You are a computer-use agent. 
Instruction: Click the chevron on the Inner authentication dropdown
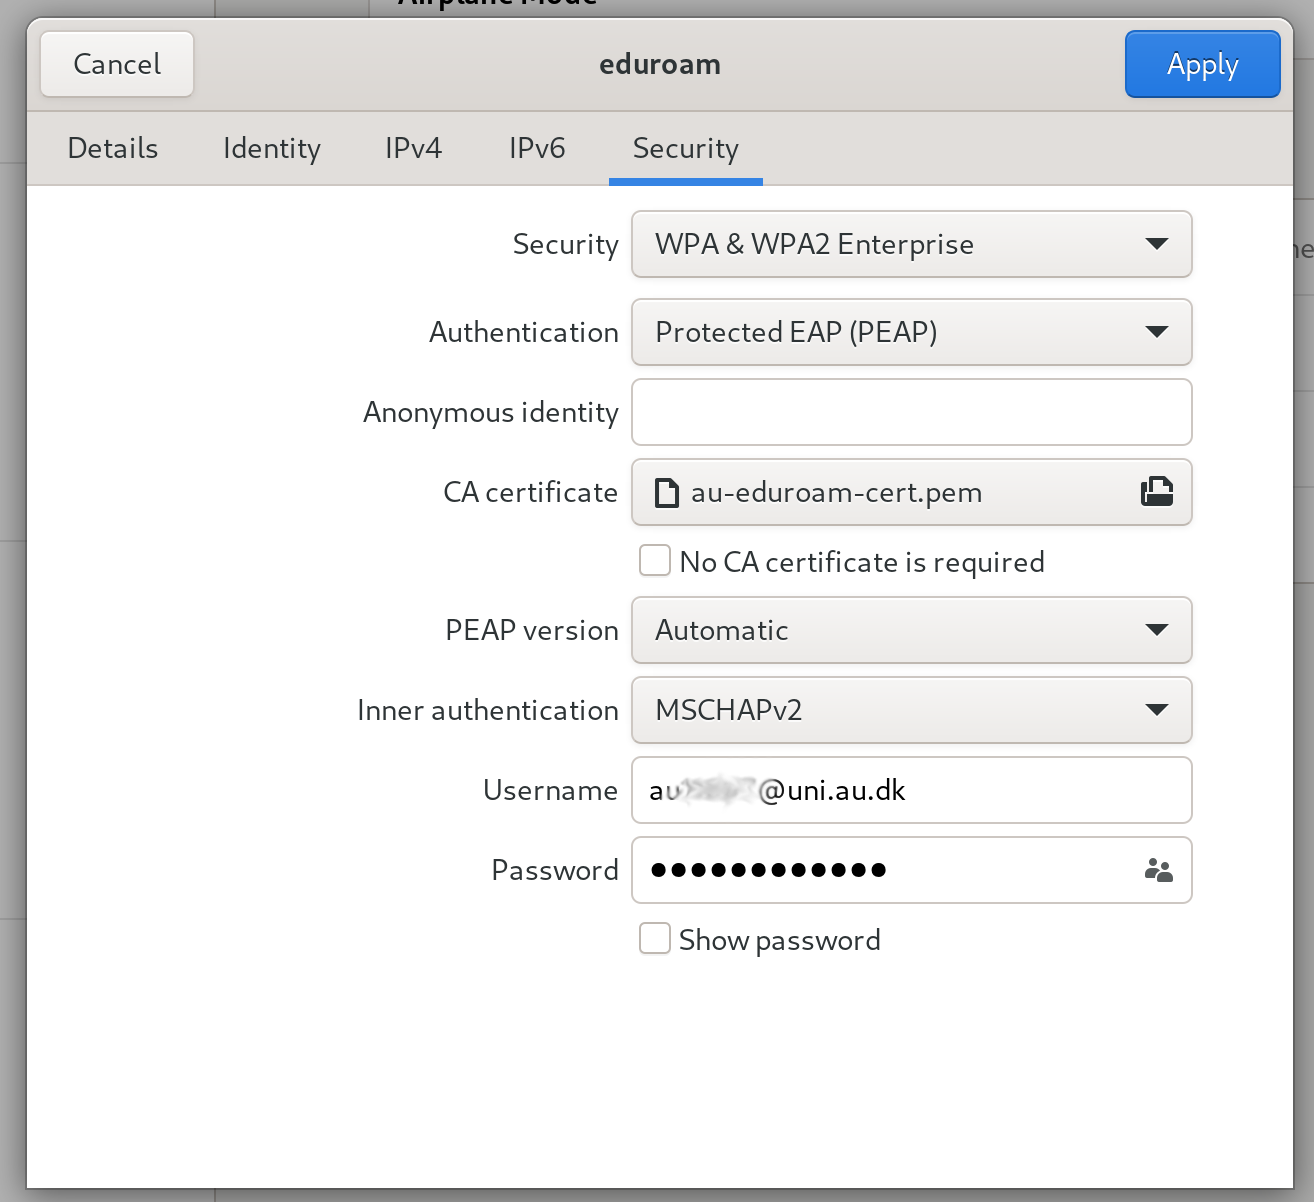click(1157, 710)
